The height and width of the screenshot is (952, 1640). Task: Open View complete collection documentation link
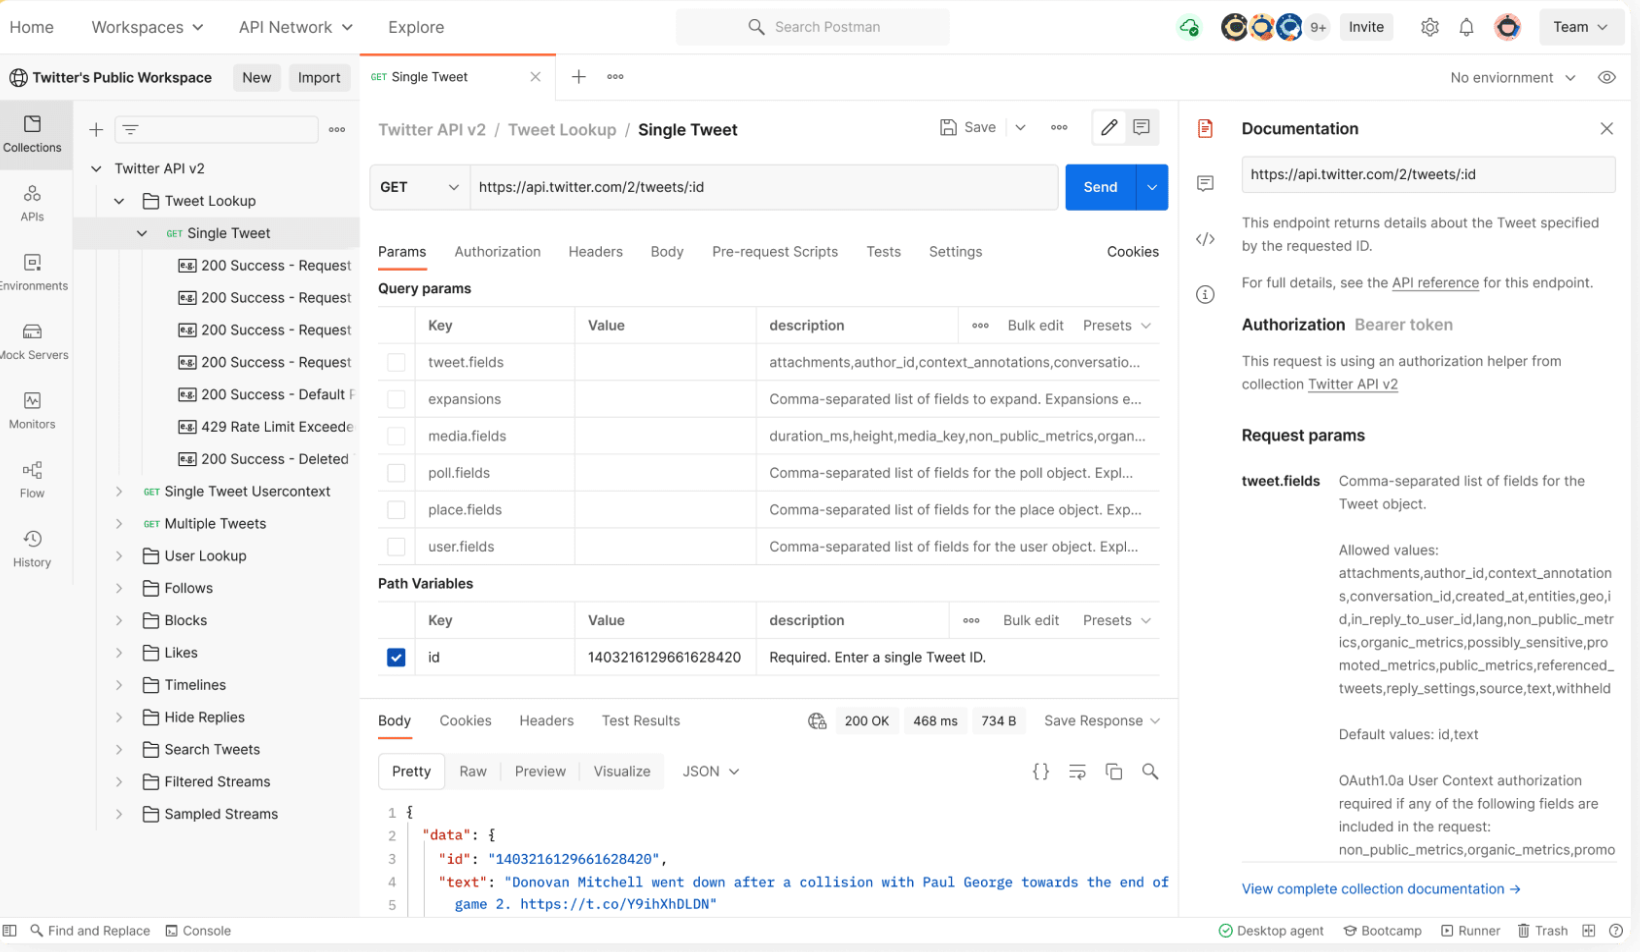coord(1380,889)
